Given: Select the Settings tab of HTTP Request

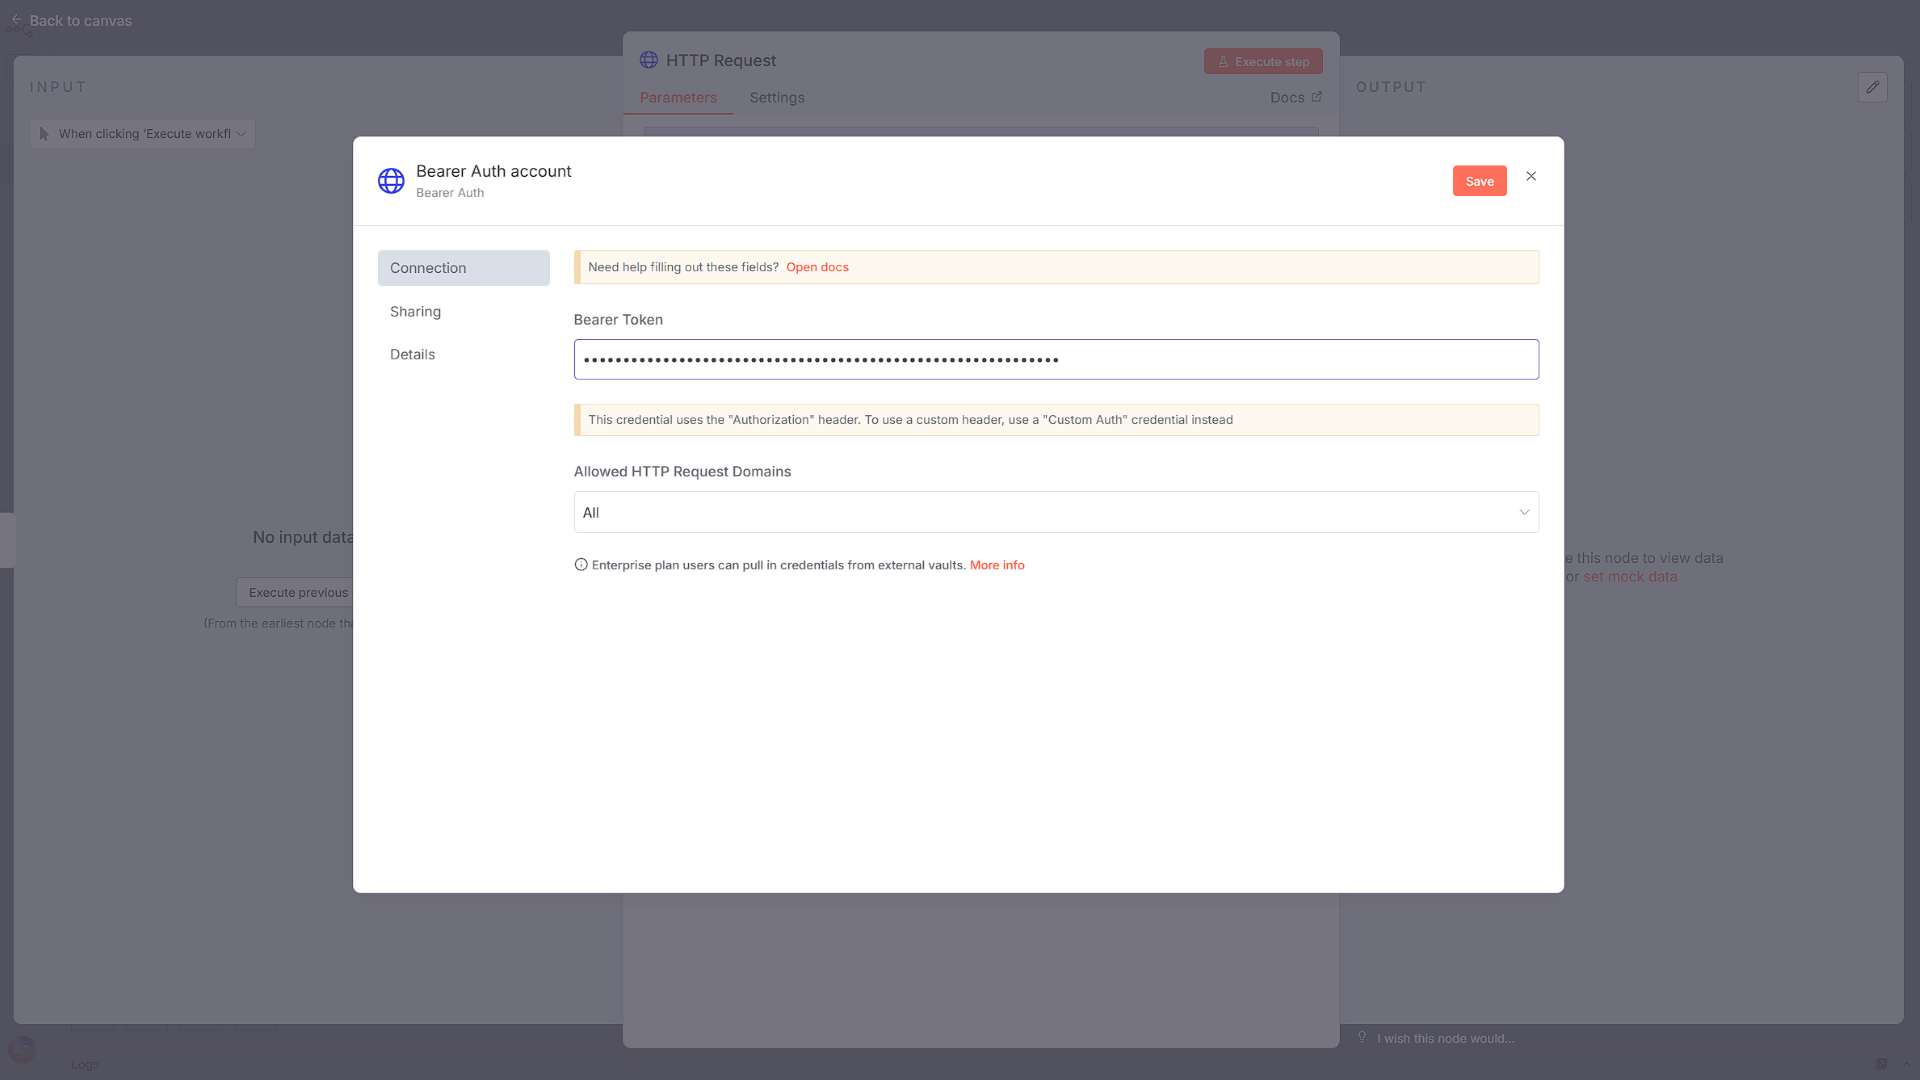Looking at the screenshot, I should (777, 97).
